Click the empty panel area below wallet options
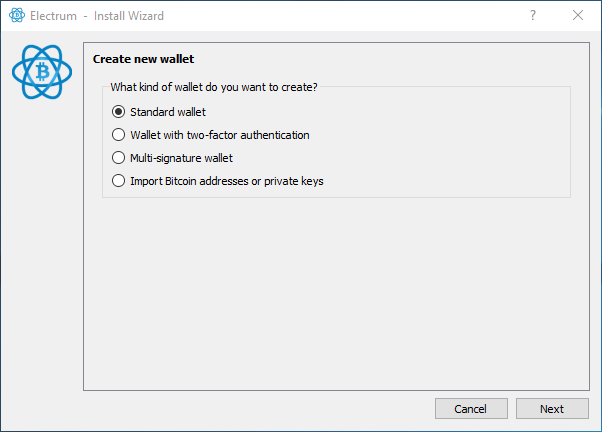 pyautogui.click(x=336, y=294)
